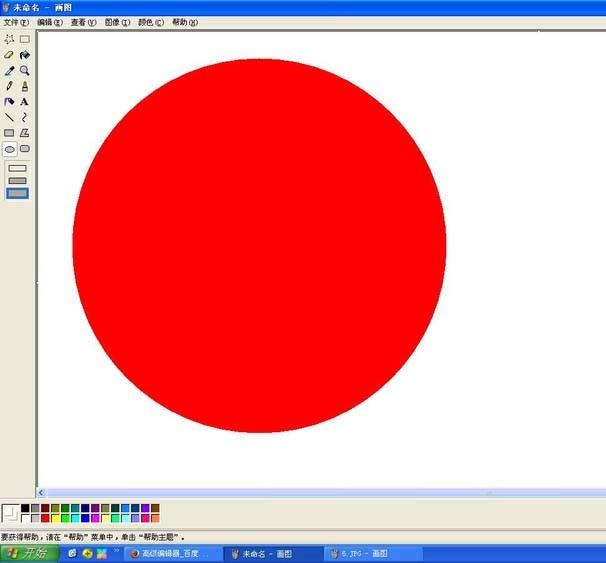Switch to the 6.JPG - 画图 taskbar window
The width and height of the screenshot is (606, 563).
[363, 553]
